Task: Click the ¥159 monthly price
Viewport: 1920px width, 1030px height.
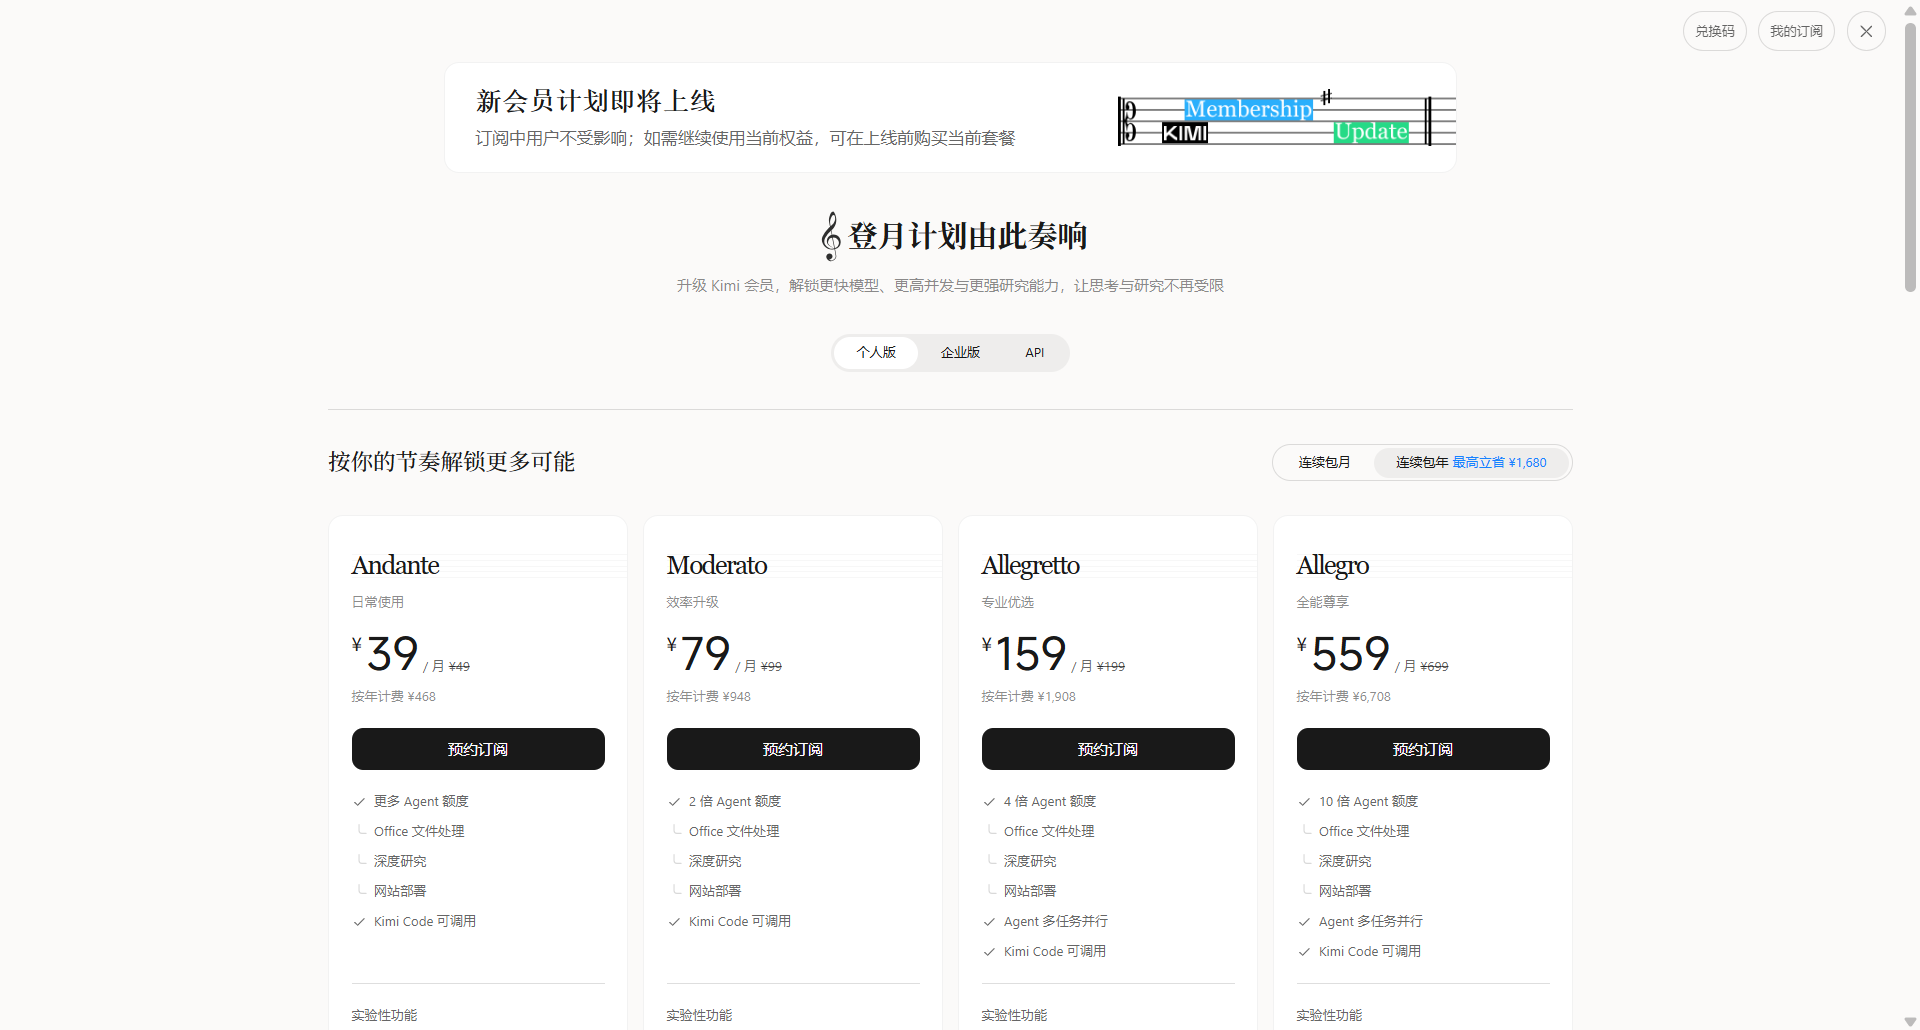Action: (1025, 654)
